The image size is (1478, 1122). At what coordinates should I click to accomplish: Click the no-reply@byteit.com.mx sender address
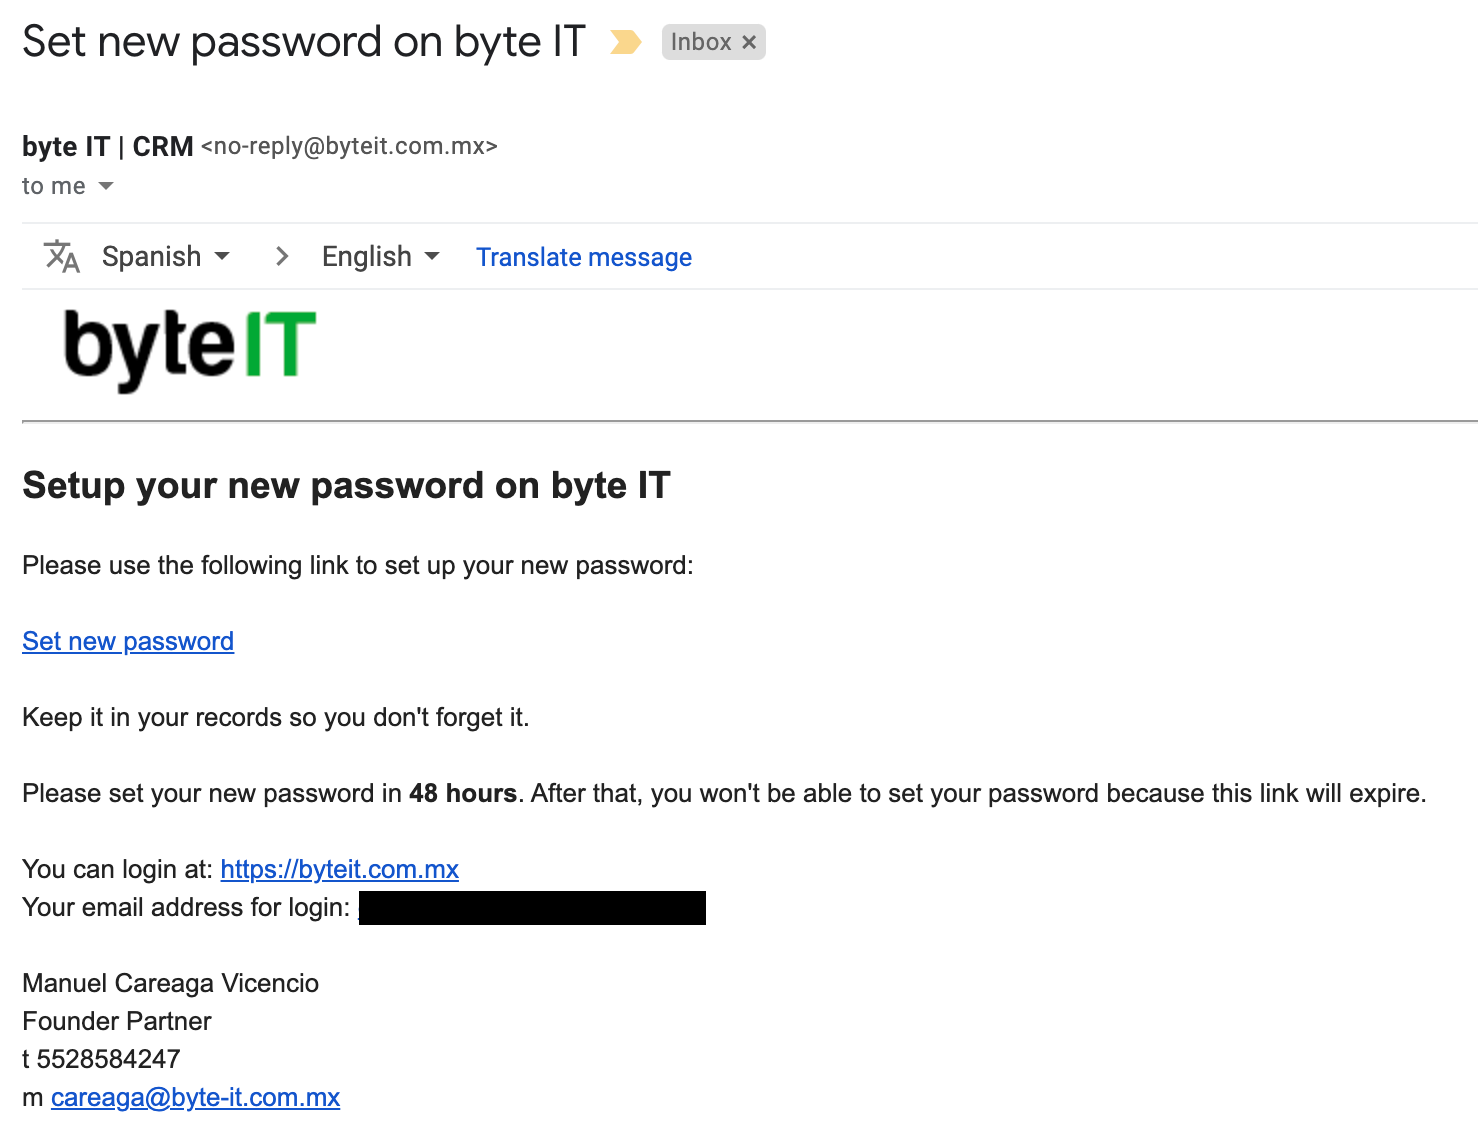click(349, 146)
